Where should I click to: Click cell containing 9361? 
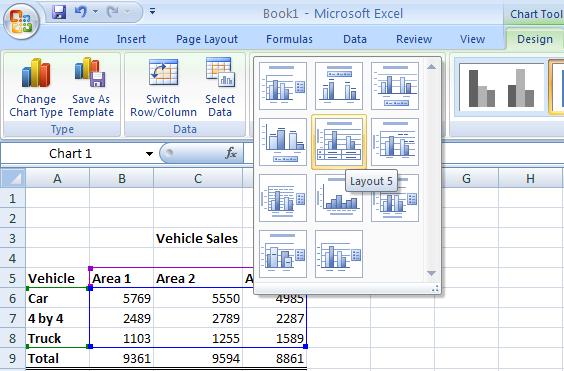pos(122,358)
